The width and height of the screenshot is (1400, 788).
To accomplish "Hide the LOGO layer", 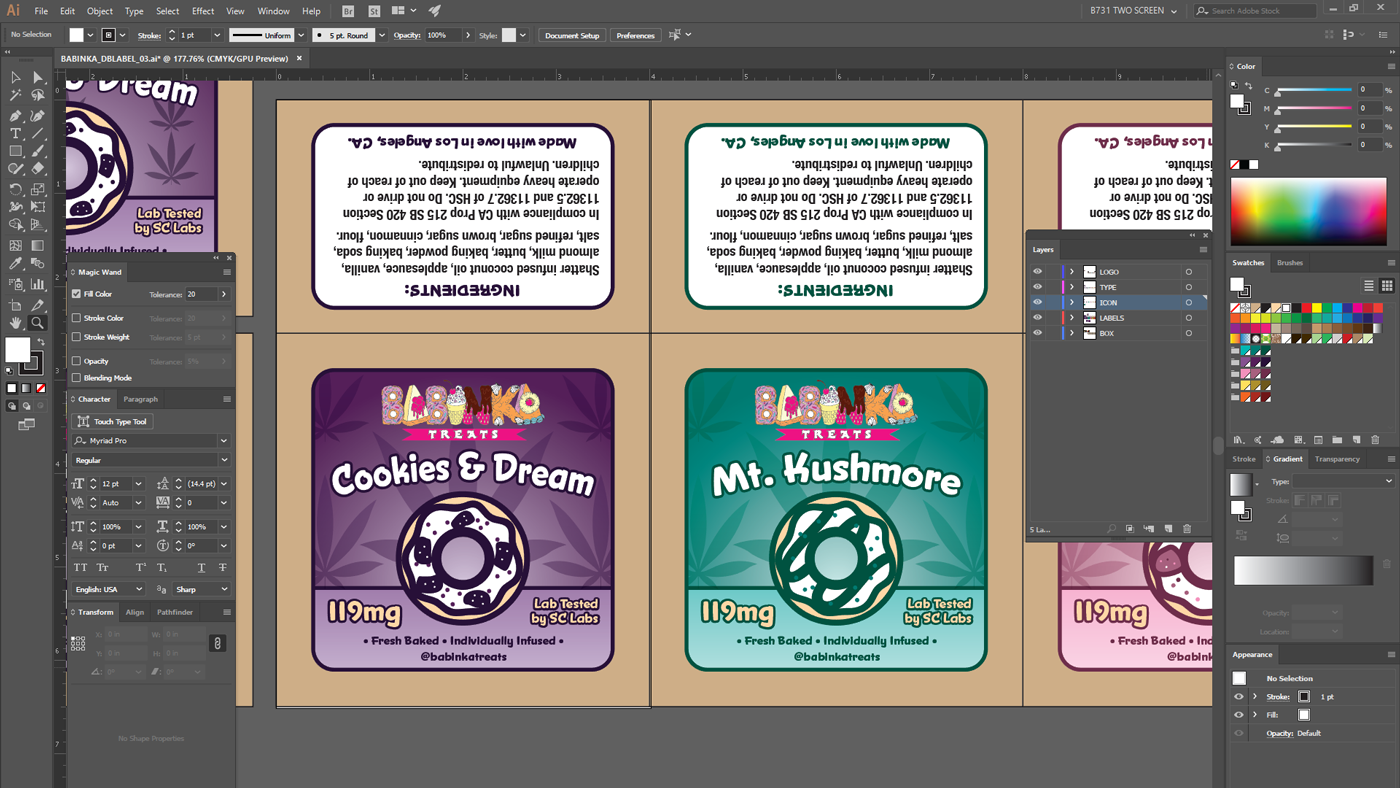I will [x=1037, y=272].
